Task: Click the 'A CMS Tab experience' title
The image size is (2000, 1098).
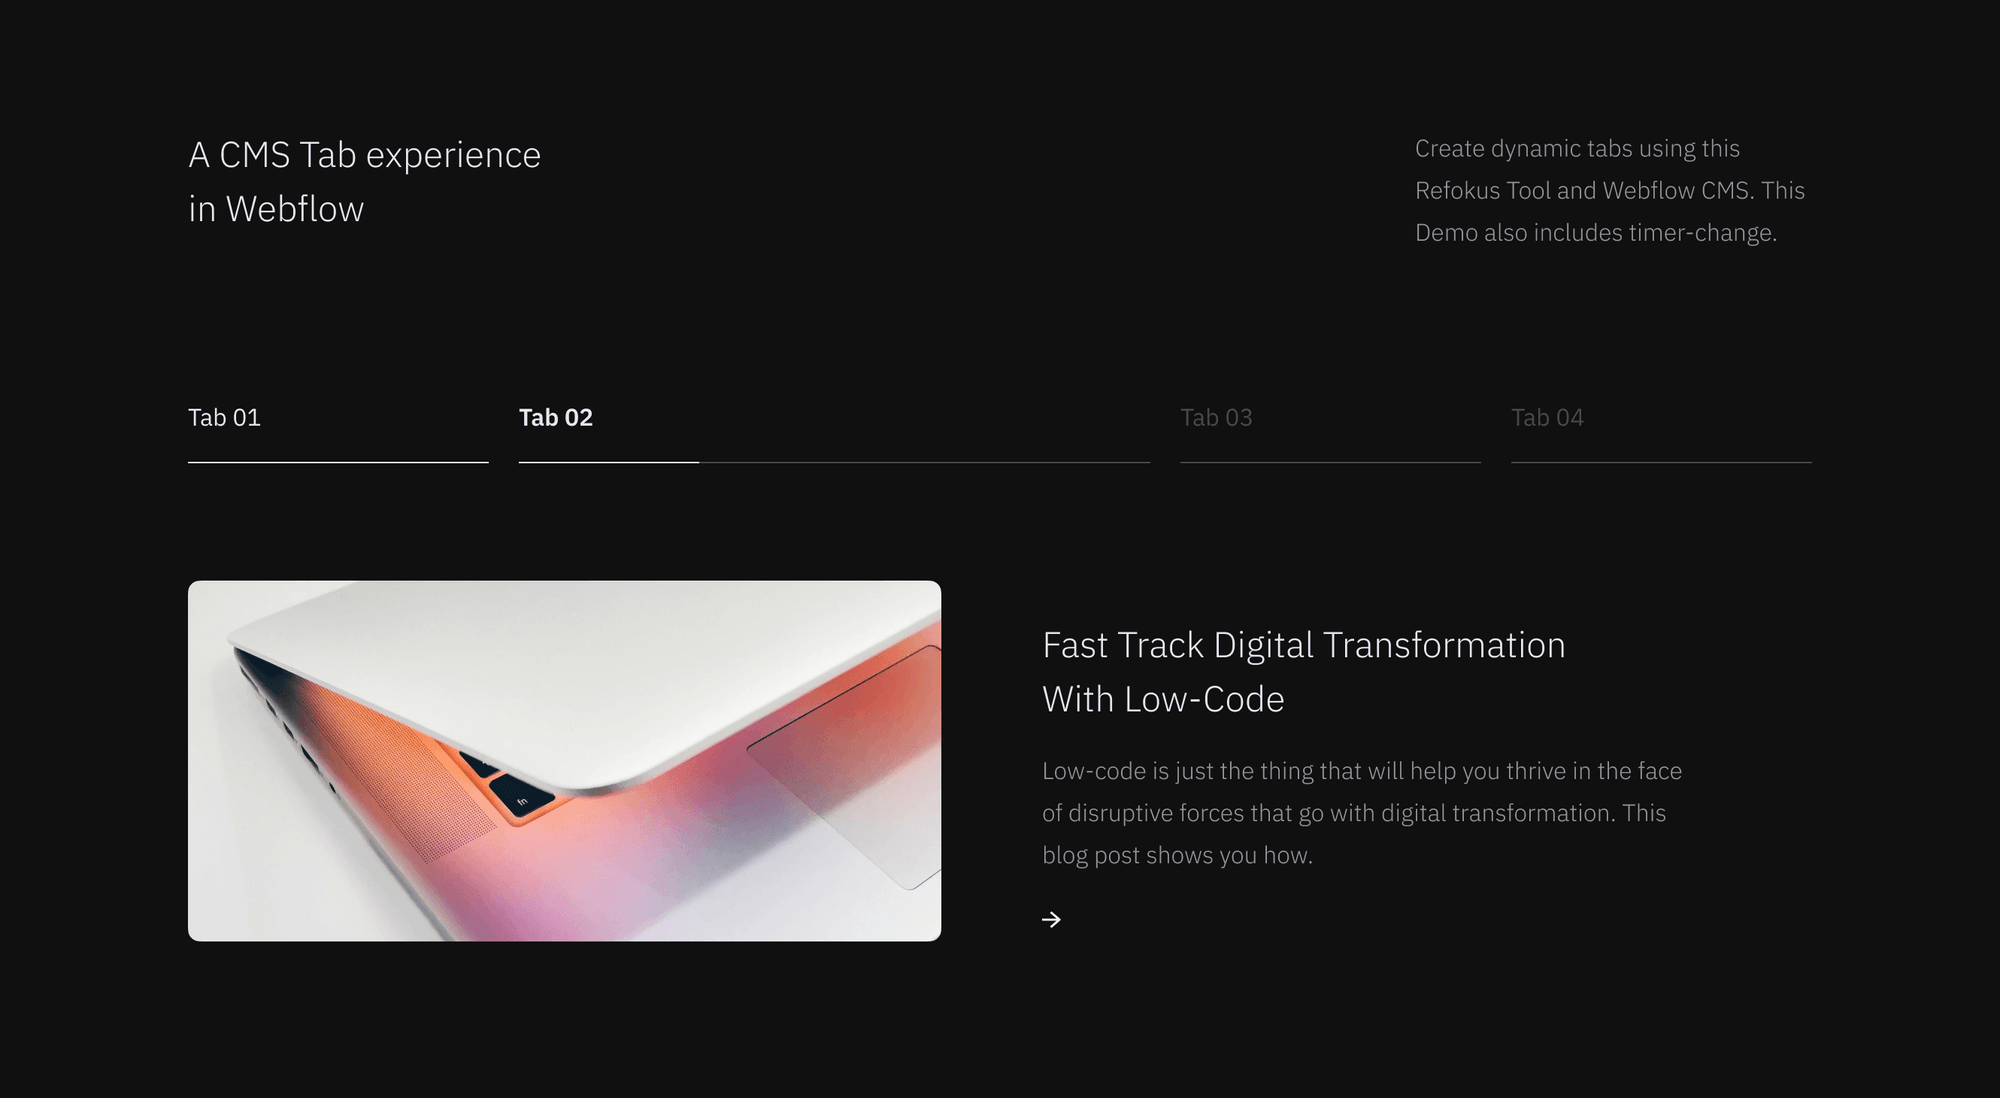Action: tap(365, 155)
